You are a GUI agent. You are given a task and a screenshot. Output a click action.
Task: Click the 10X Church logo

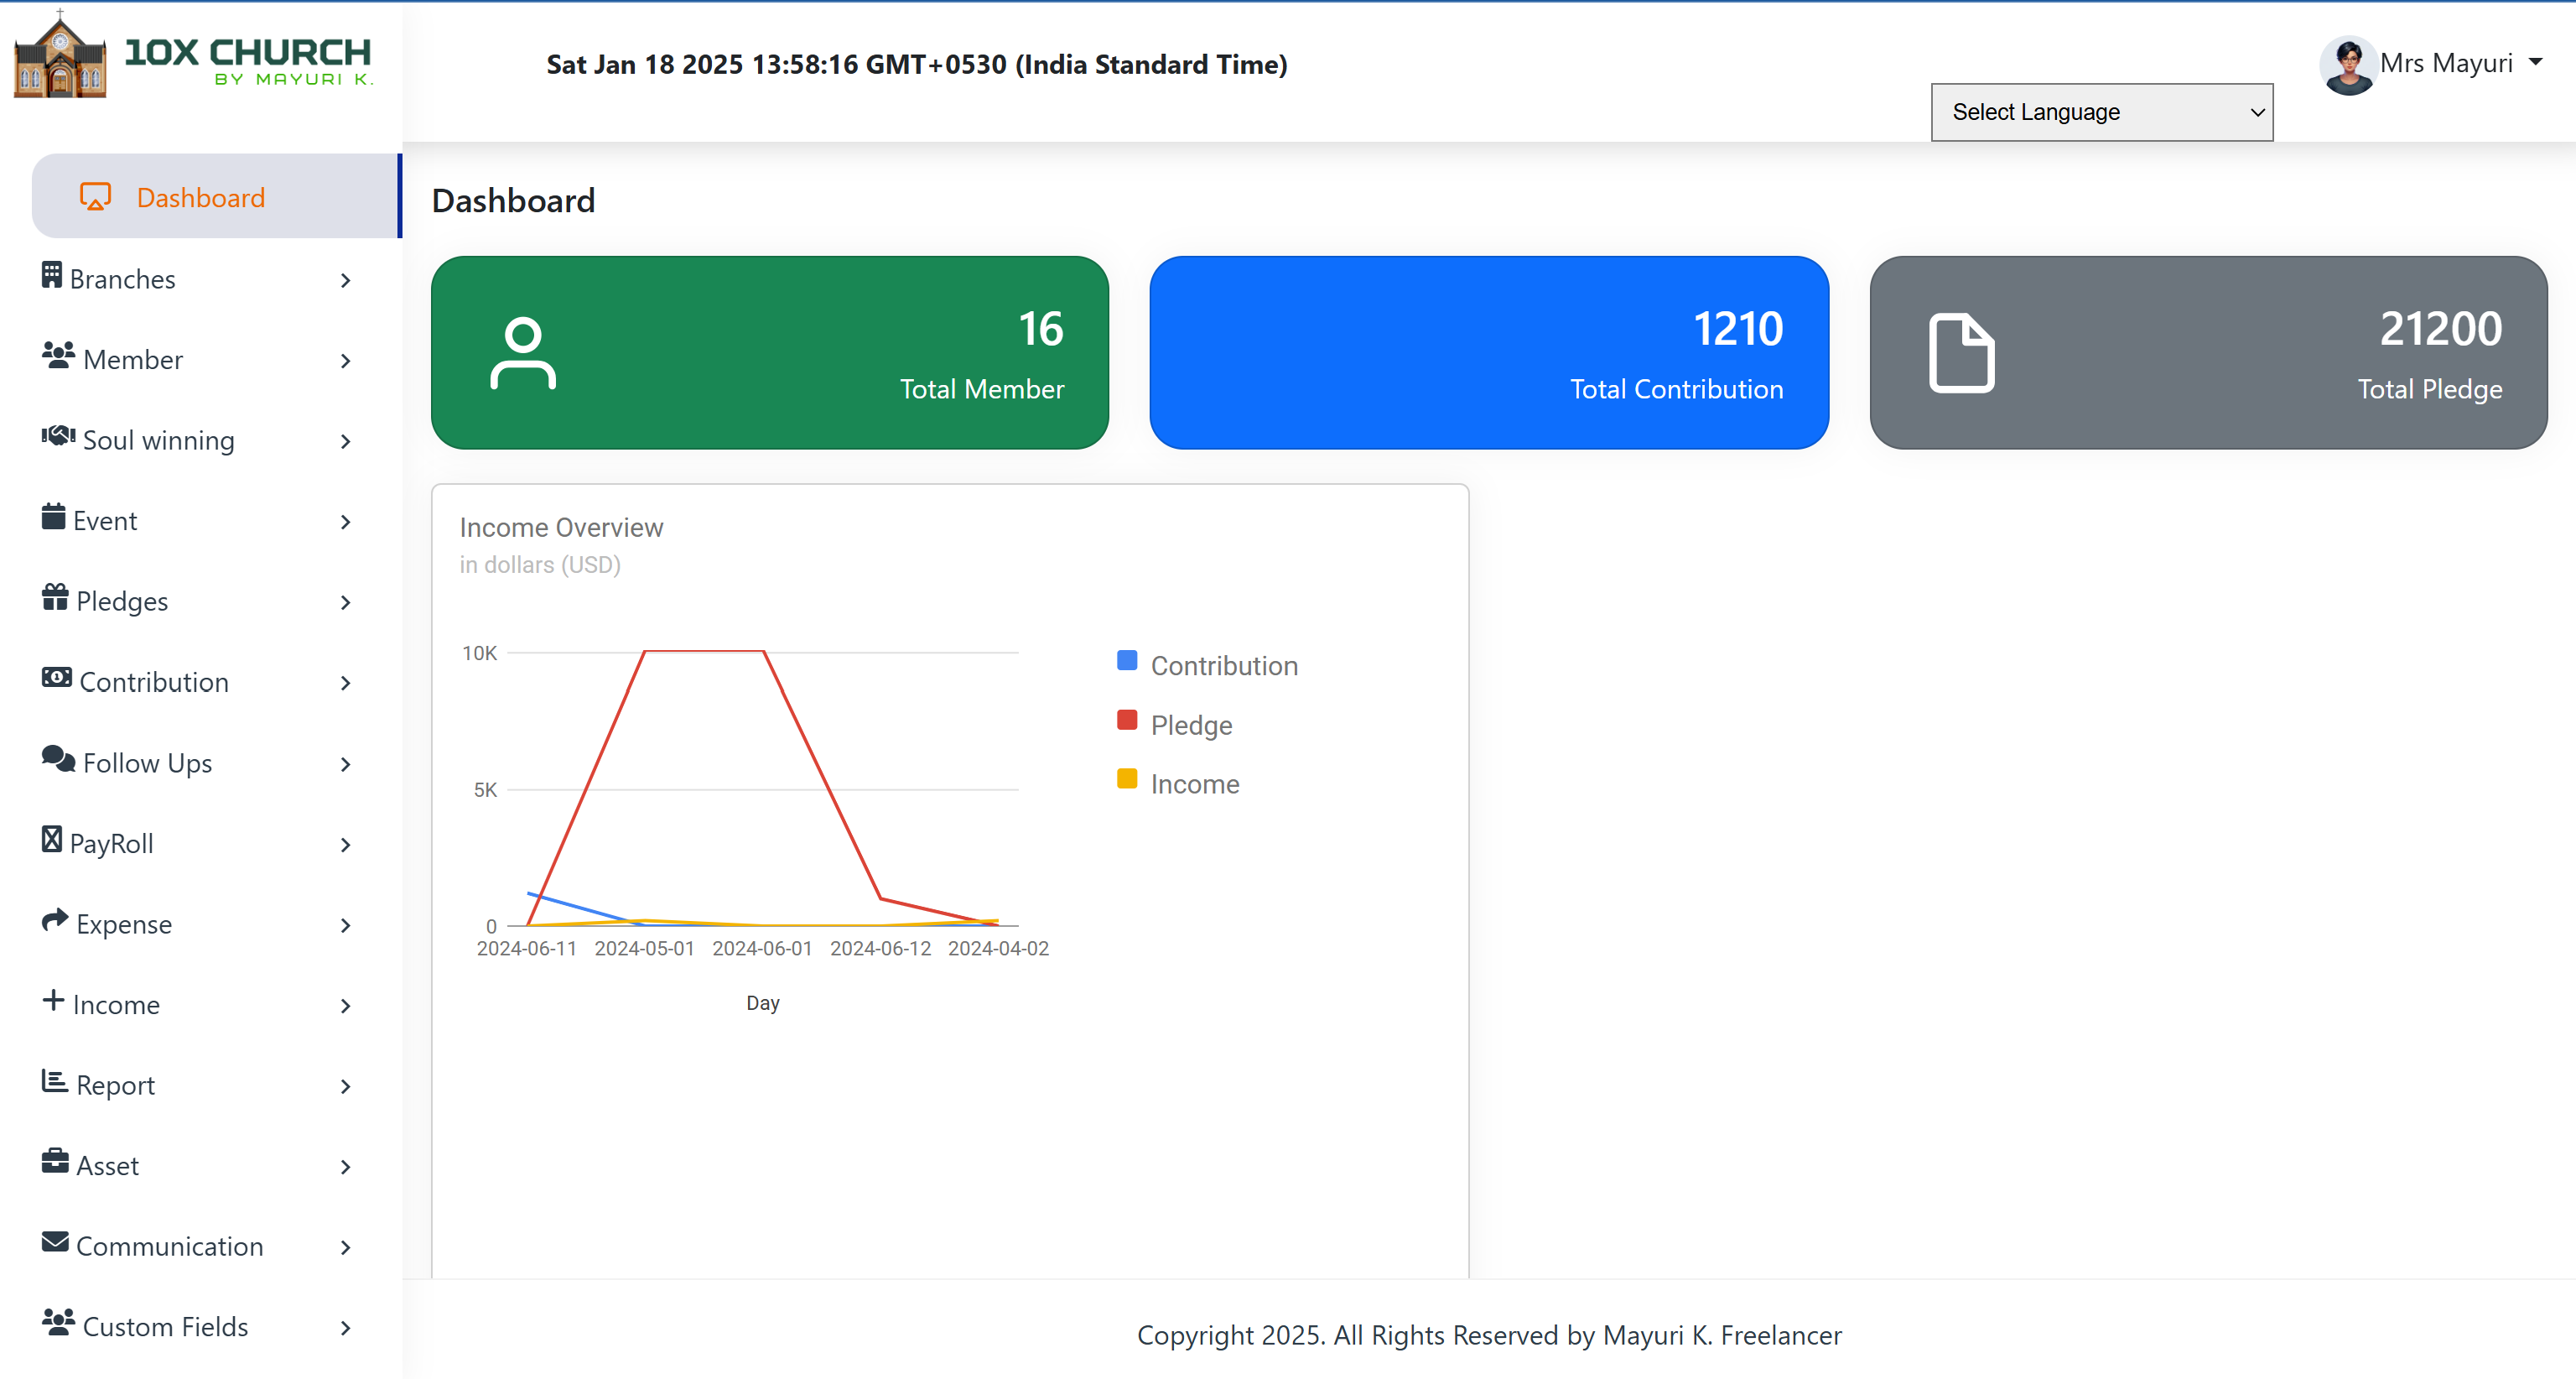point(193,55)
